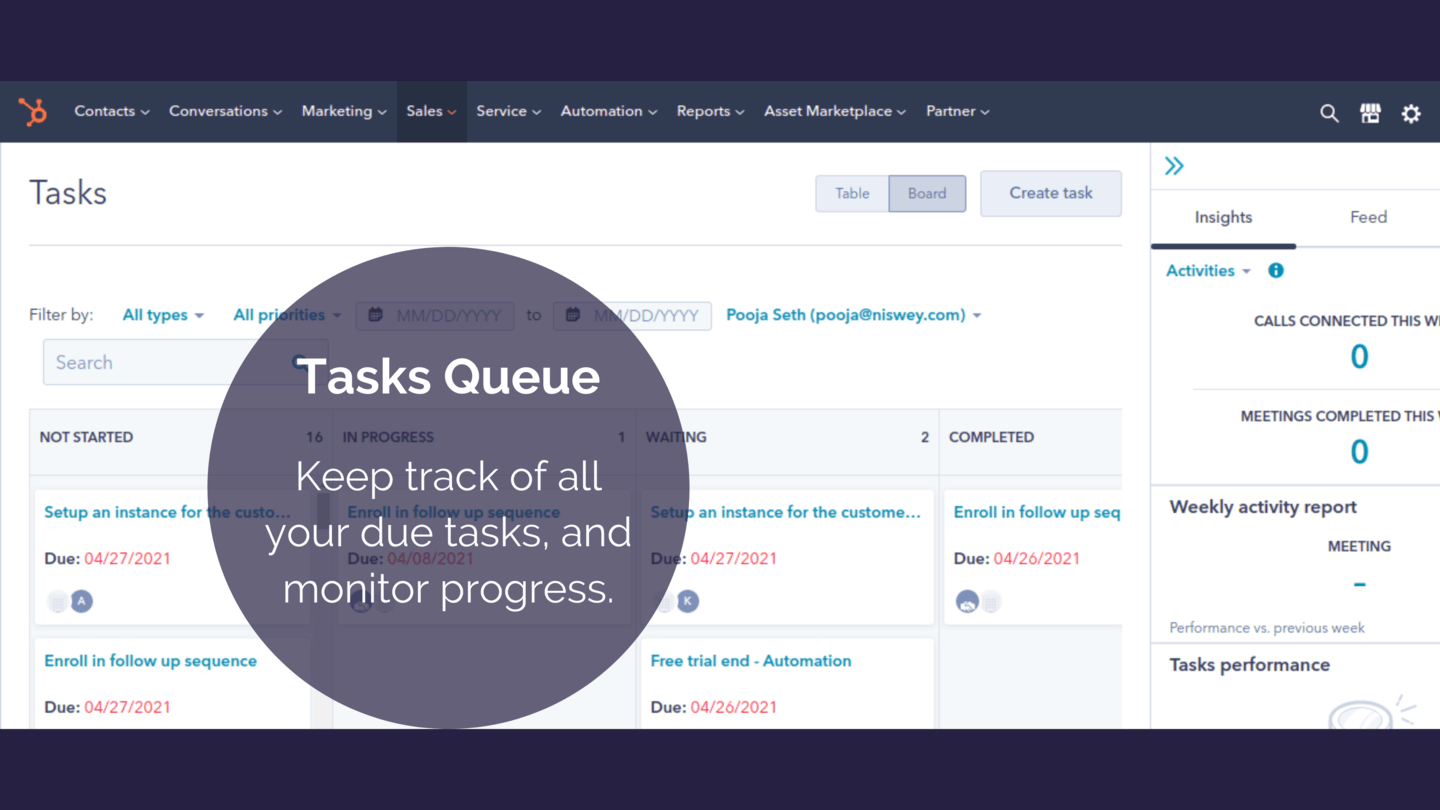Switch to Board view
This screenshot has height=810, width=1440.
click(x=927, y=194)
